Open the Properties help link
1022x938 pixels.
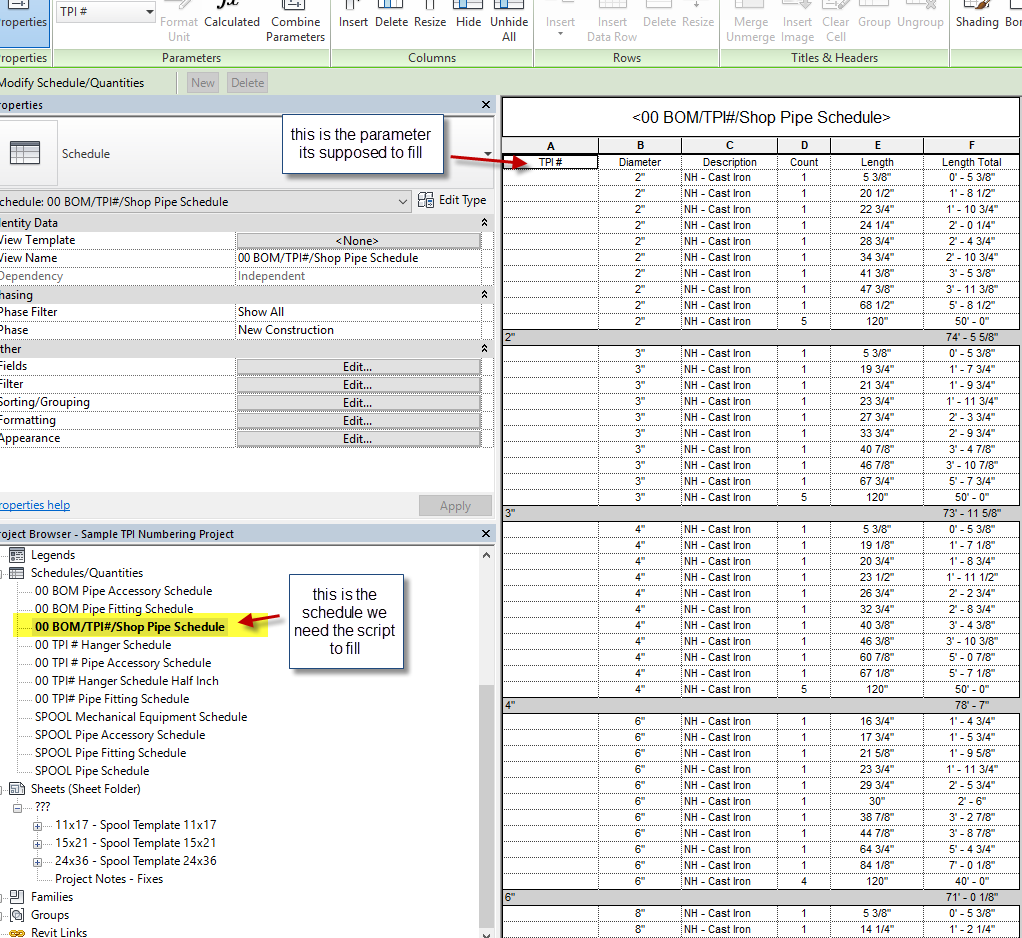tap(34, 506)
